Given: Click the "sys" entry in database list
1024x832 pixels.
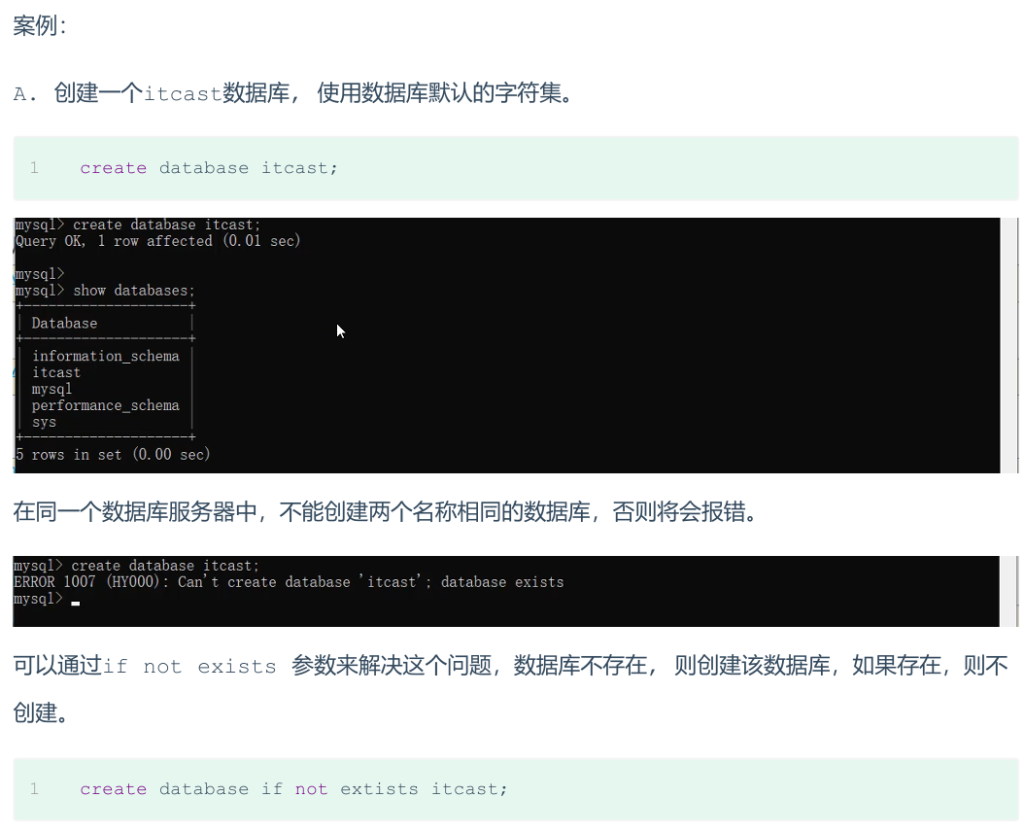Looking at the screenshot, I should 44,422.
